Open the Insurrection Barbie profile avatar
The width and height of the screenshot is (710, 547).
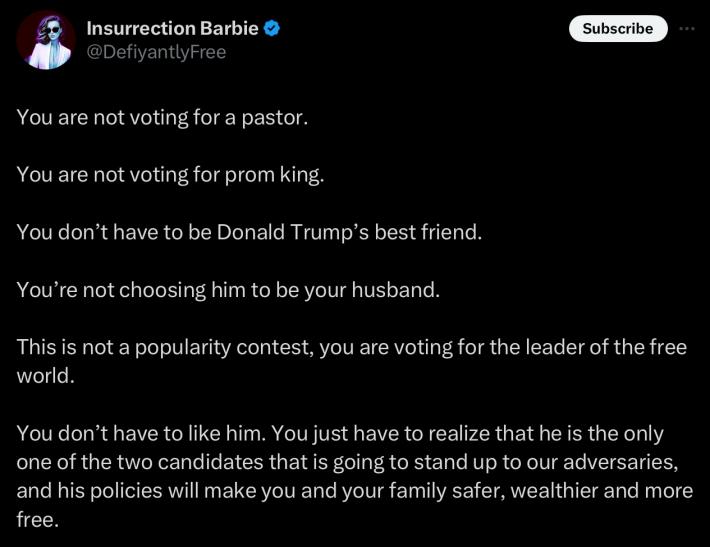click(46, 40)
